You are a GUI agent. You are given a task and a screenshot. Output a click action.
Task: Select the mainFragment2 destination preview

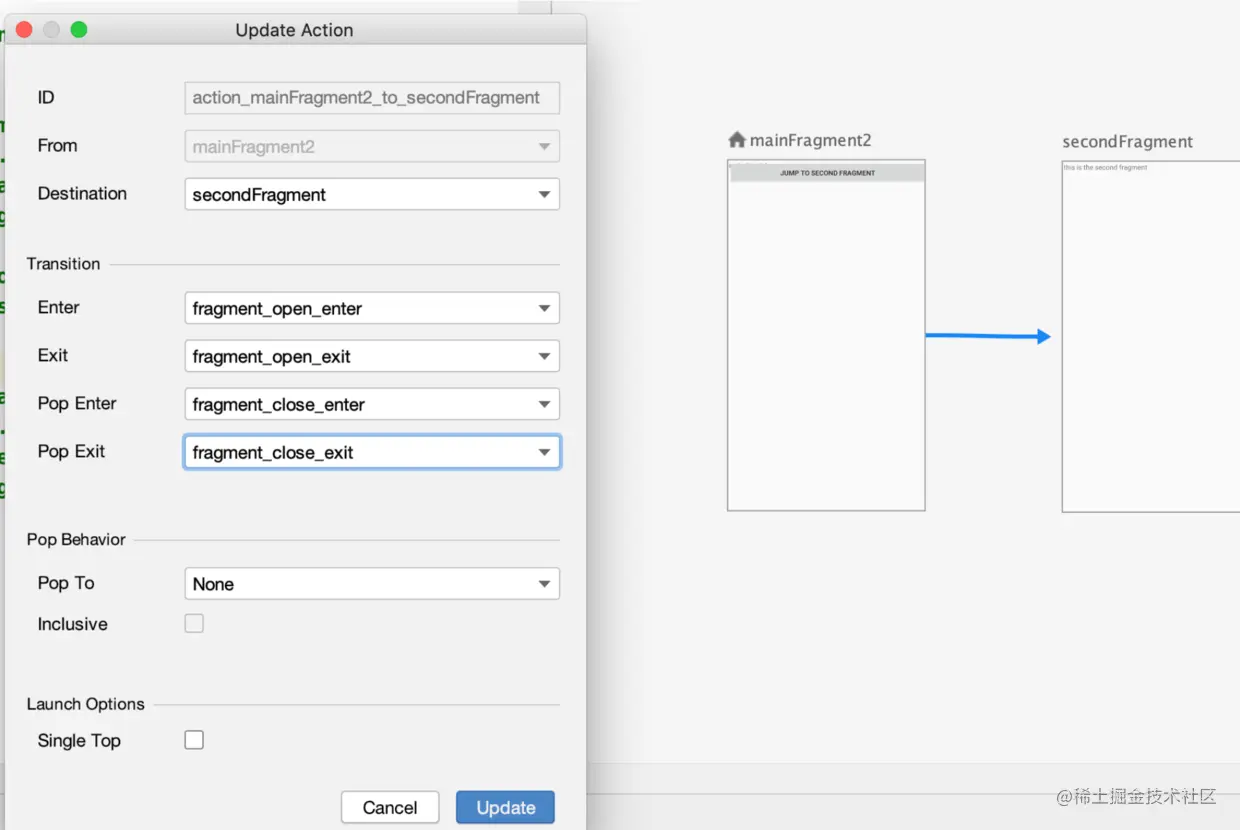click(x=826, y=335)
